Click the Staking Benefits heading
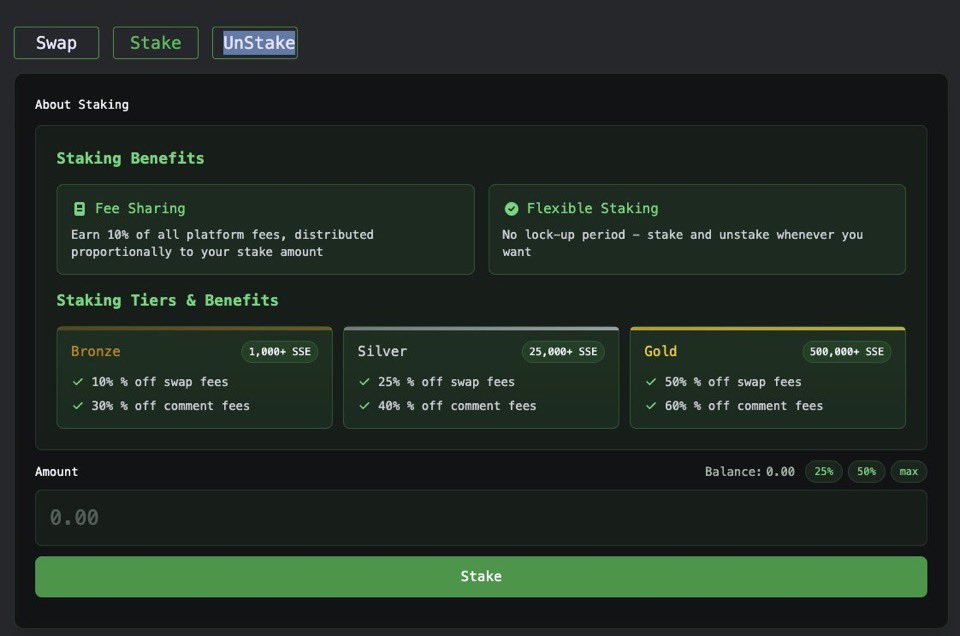Image resolution: width=960 pixels, height=636 pixels. 130,159
